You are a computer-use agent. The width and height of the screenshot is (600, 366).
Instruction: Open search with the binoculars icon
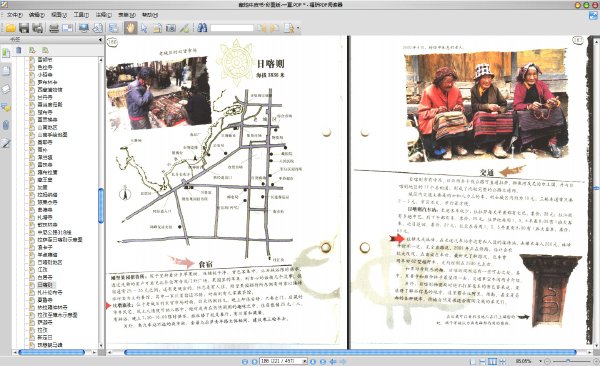click(202, 28)
